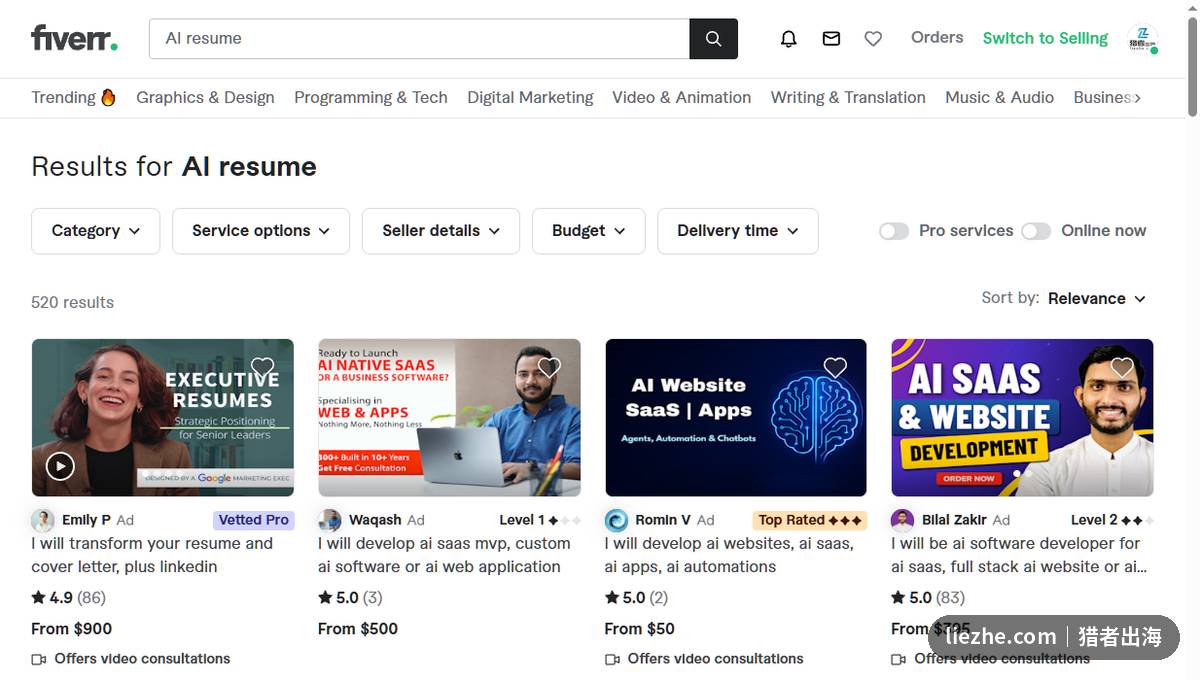
Task: Click the Vetted Pro badge
Action: (x=254, y=520)
